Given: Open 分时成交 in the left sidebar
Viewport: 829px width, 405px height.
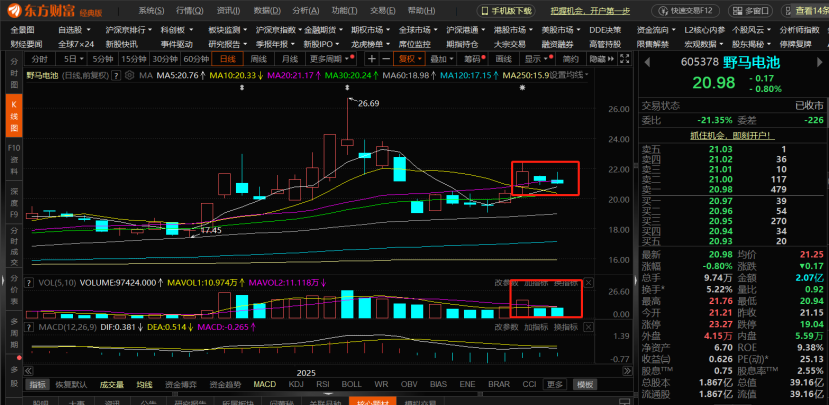Looking at the screenshot, I should click(14, 245).
